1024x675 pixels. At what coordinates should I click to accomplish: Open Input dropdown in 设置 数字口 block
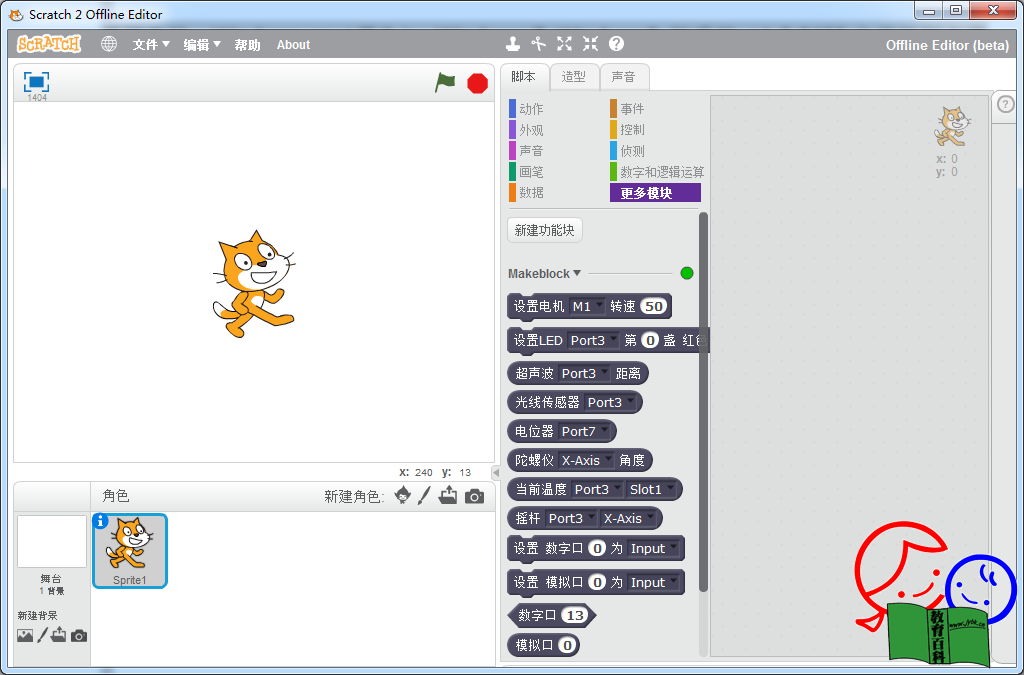click(653, 548)
